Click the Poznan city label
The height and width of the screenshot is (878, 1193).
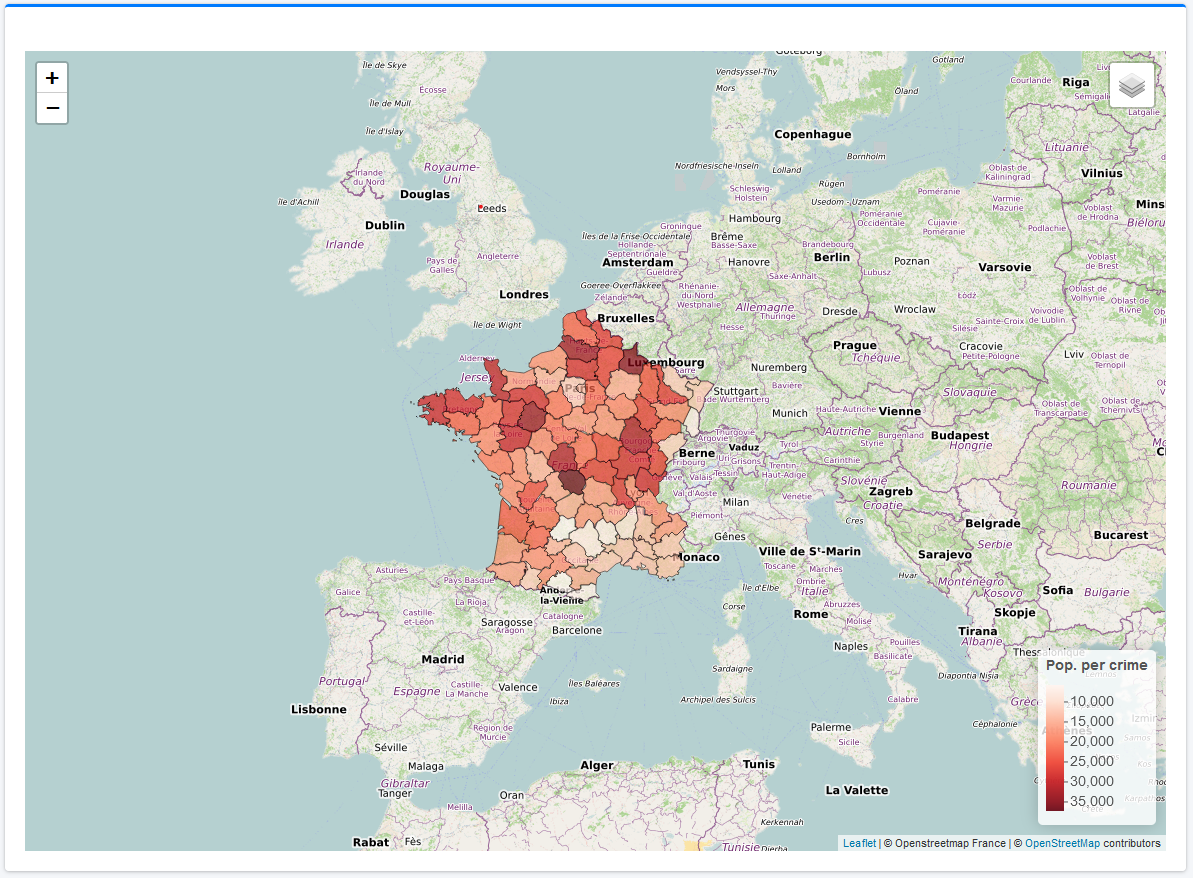click(911, 261)
